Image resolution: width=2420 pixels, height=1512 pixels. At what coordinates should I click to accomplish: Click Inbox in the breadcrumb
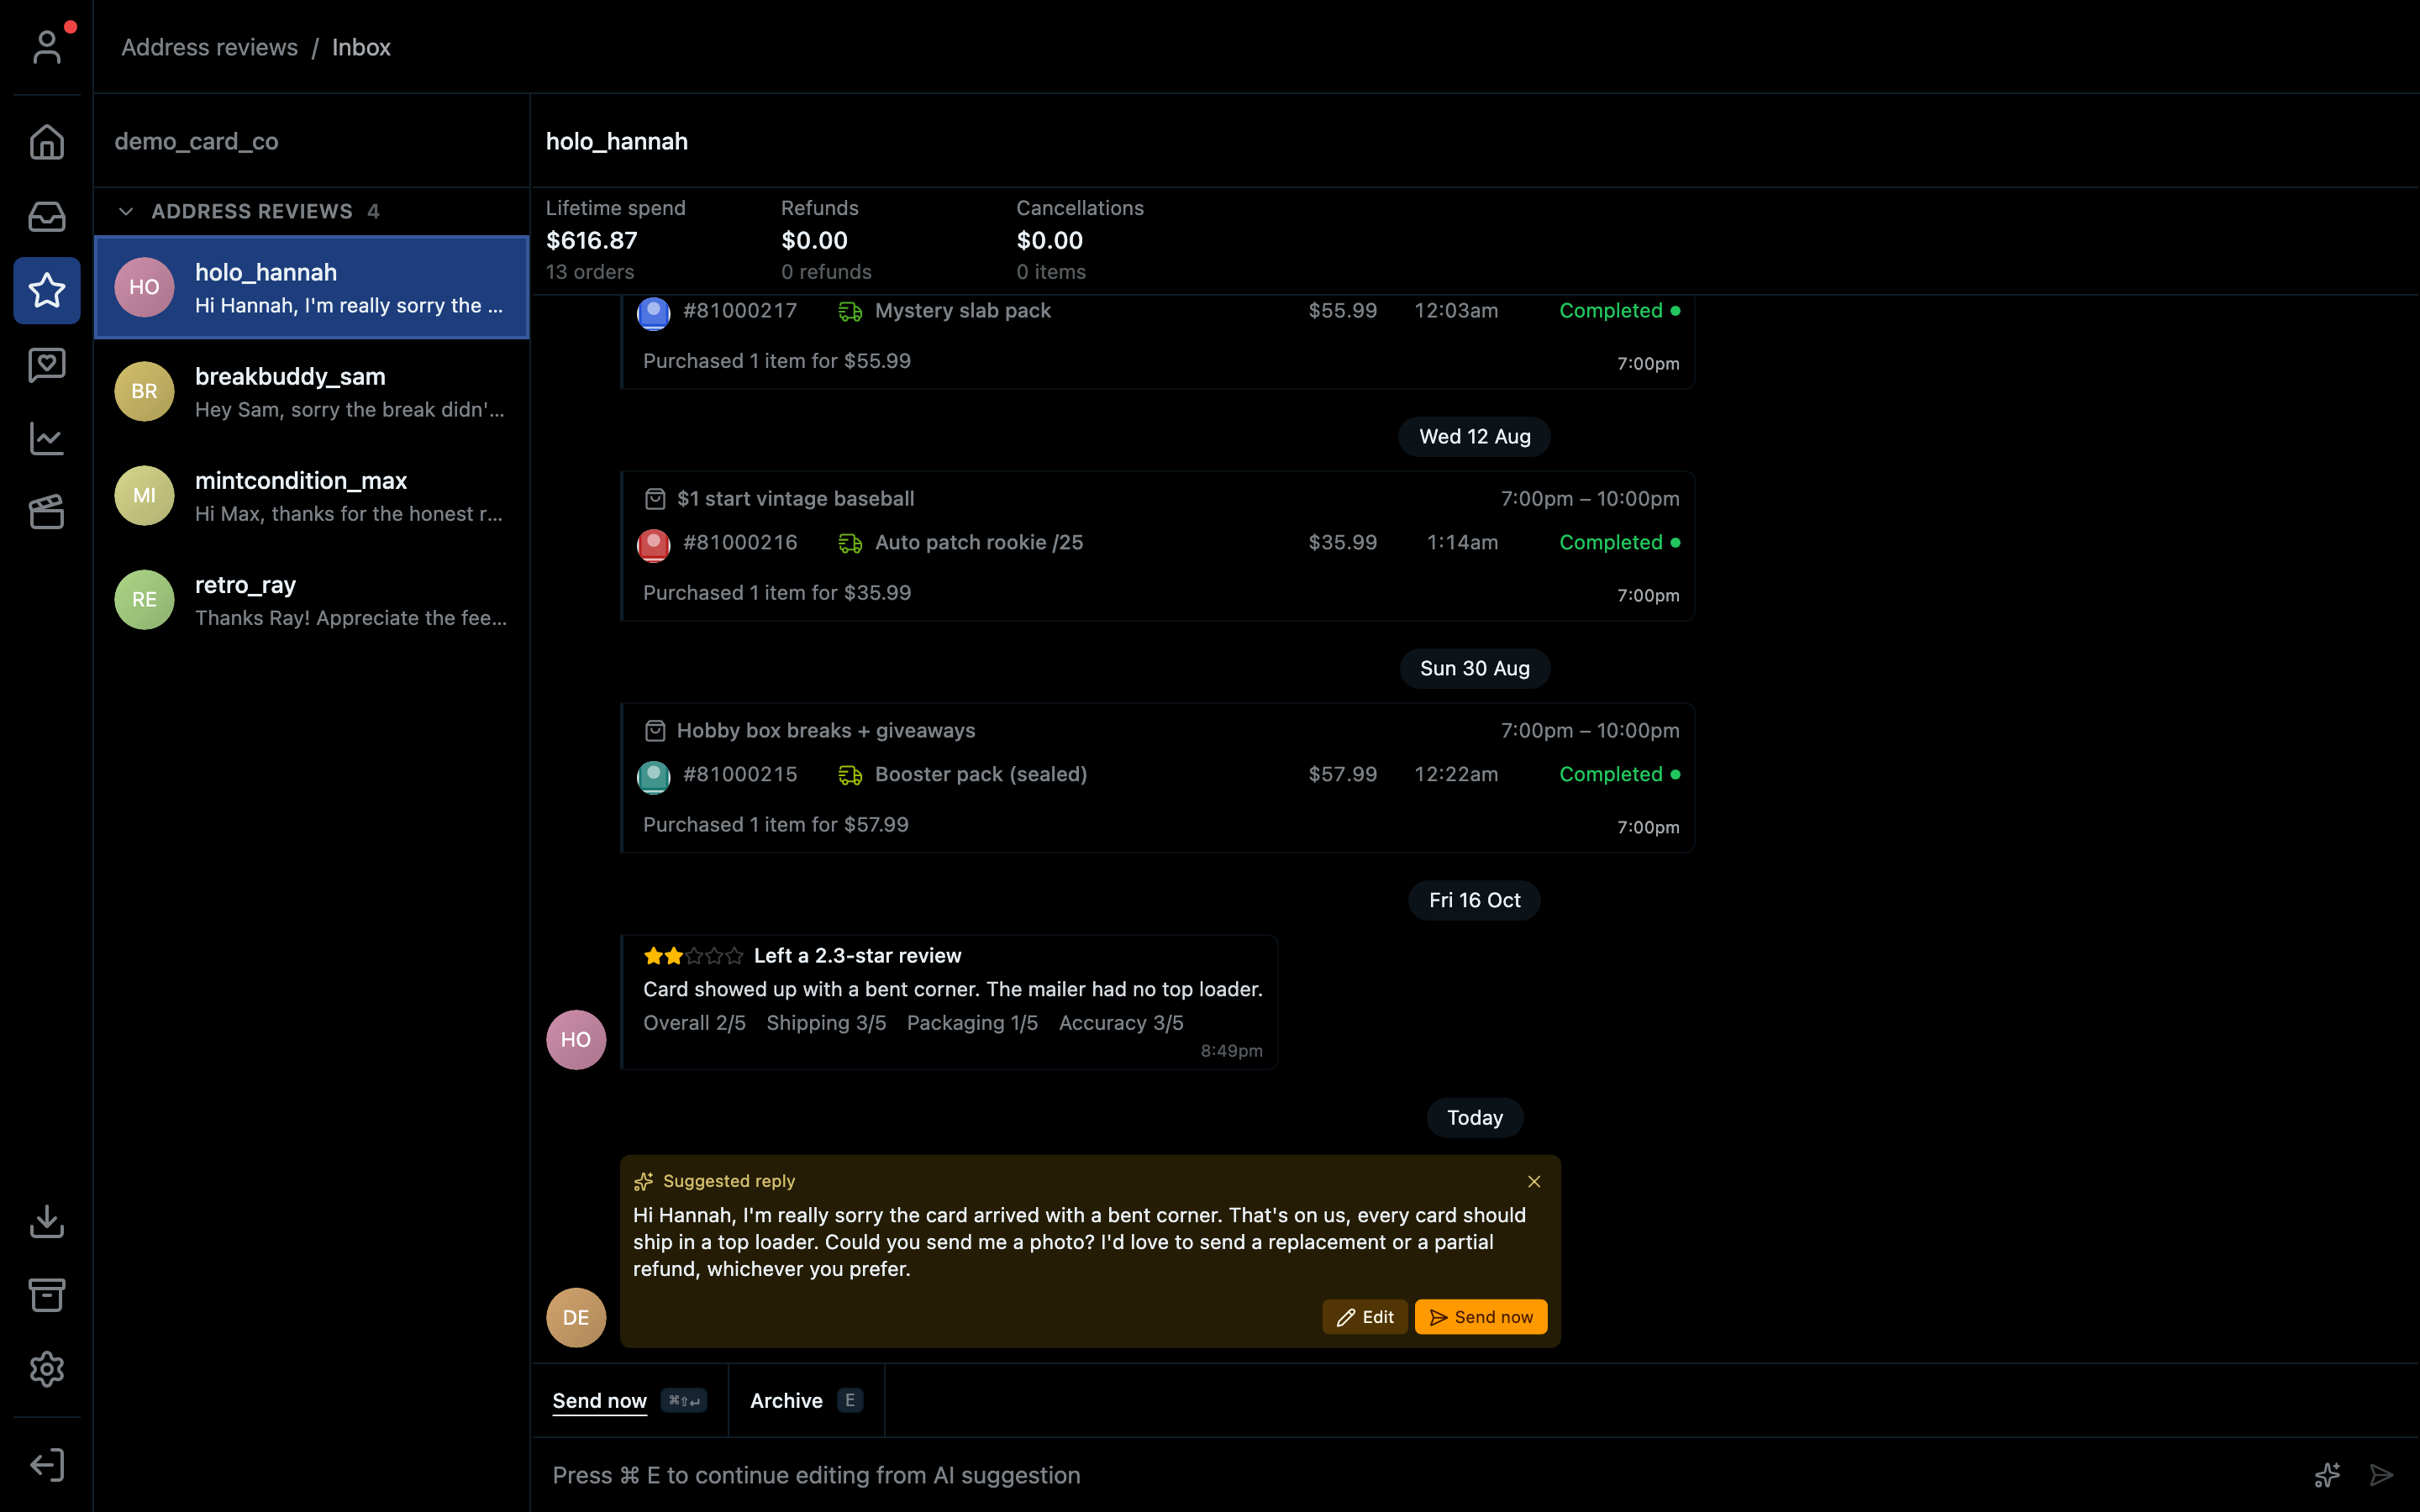point(361,47)
